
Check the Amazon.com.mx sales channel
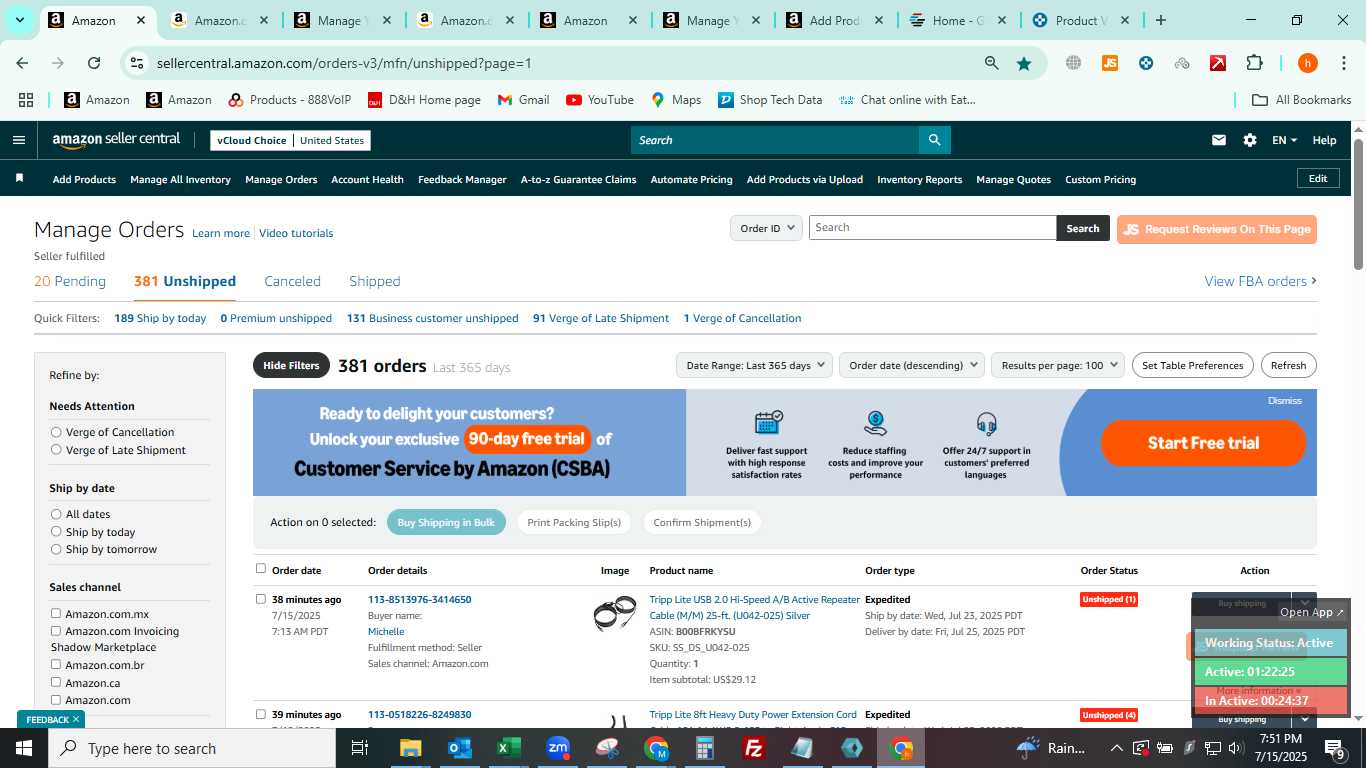tap(56, 613)
